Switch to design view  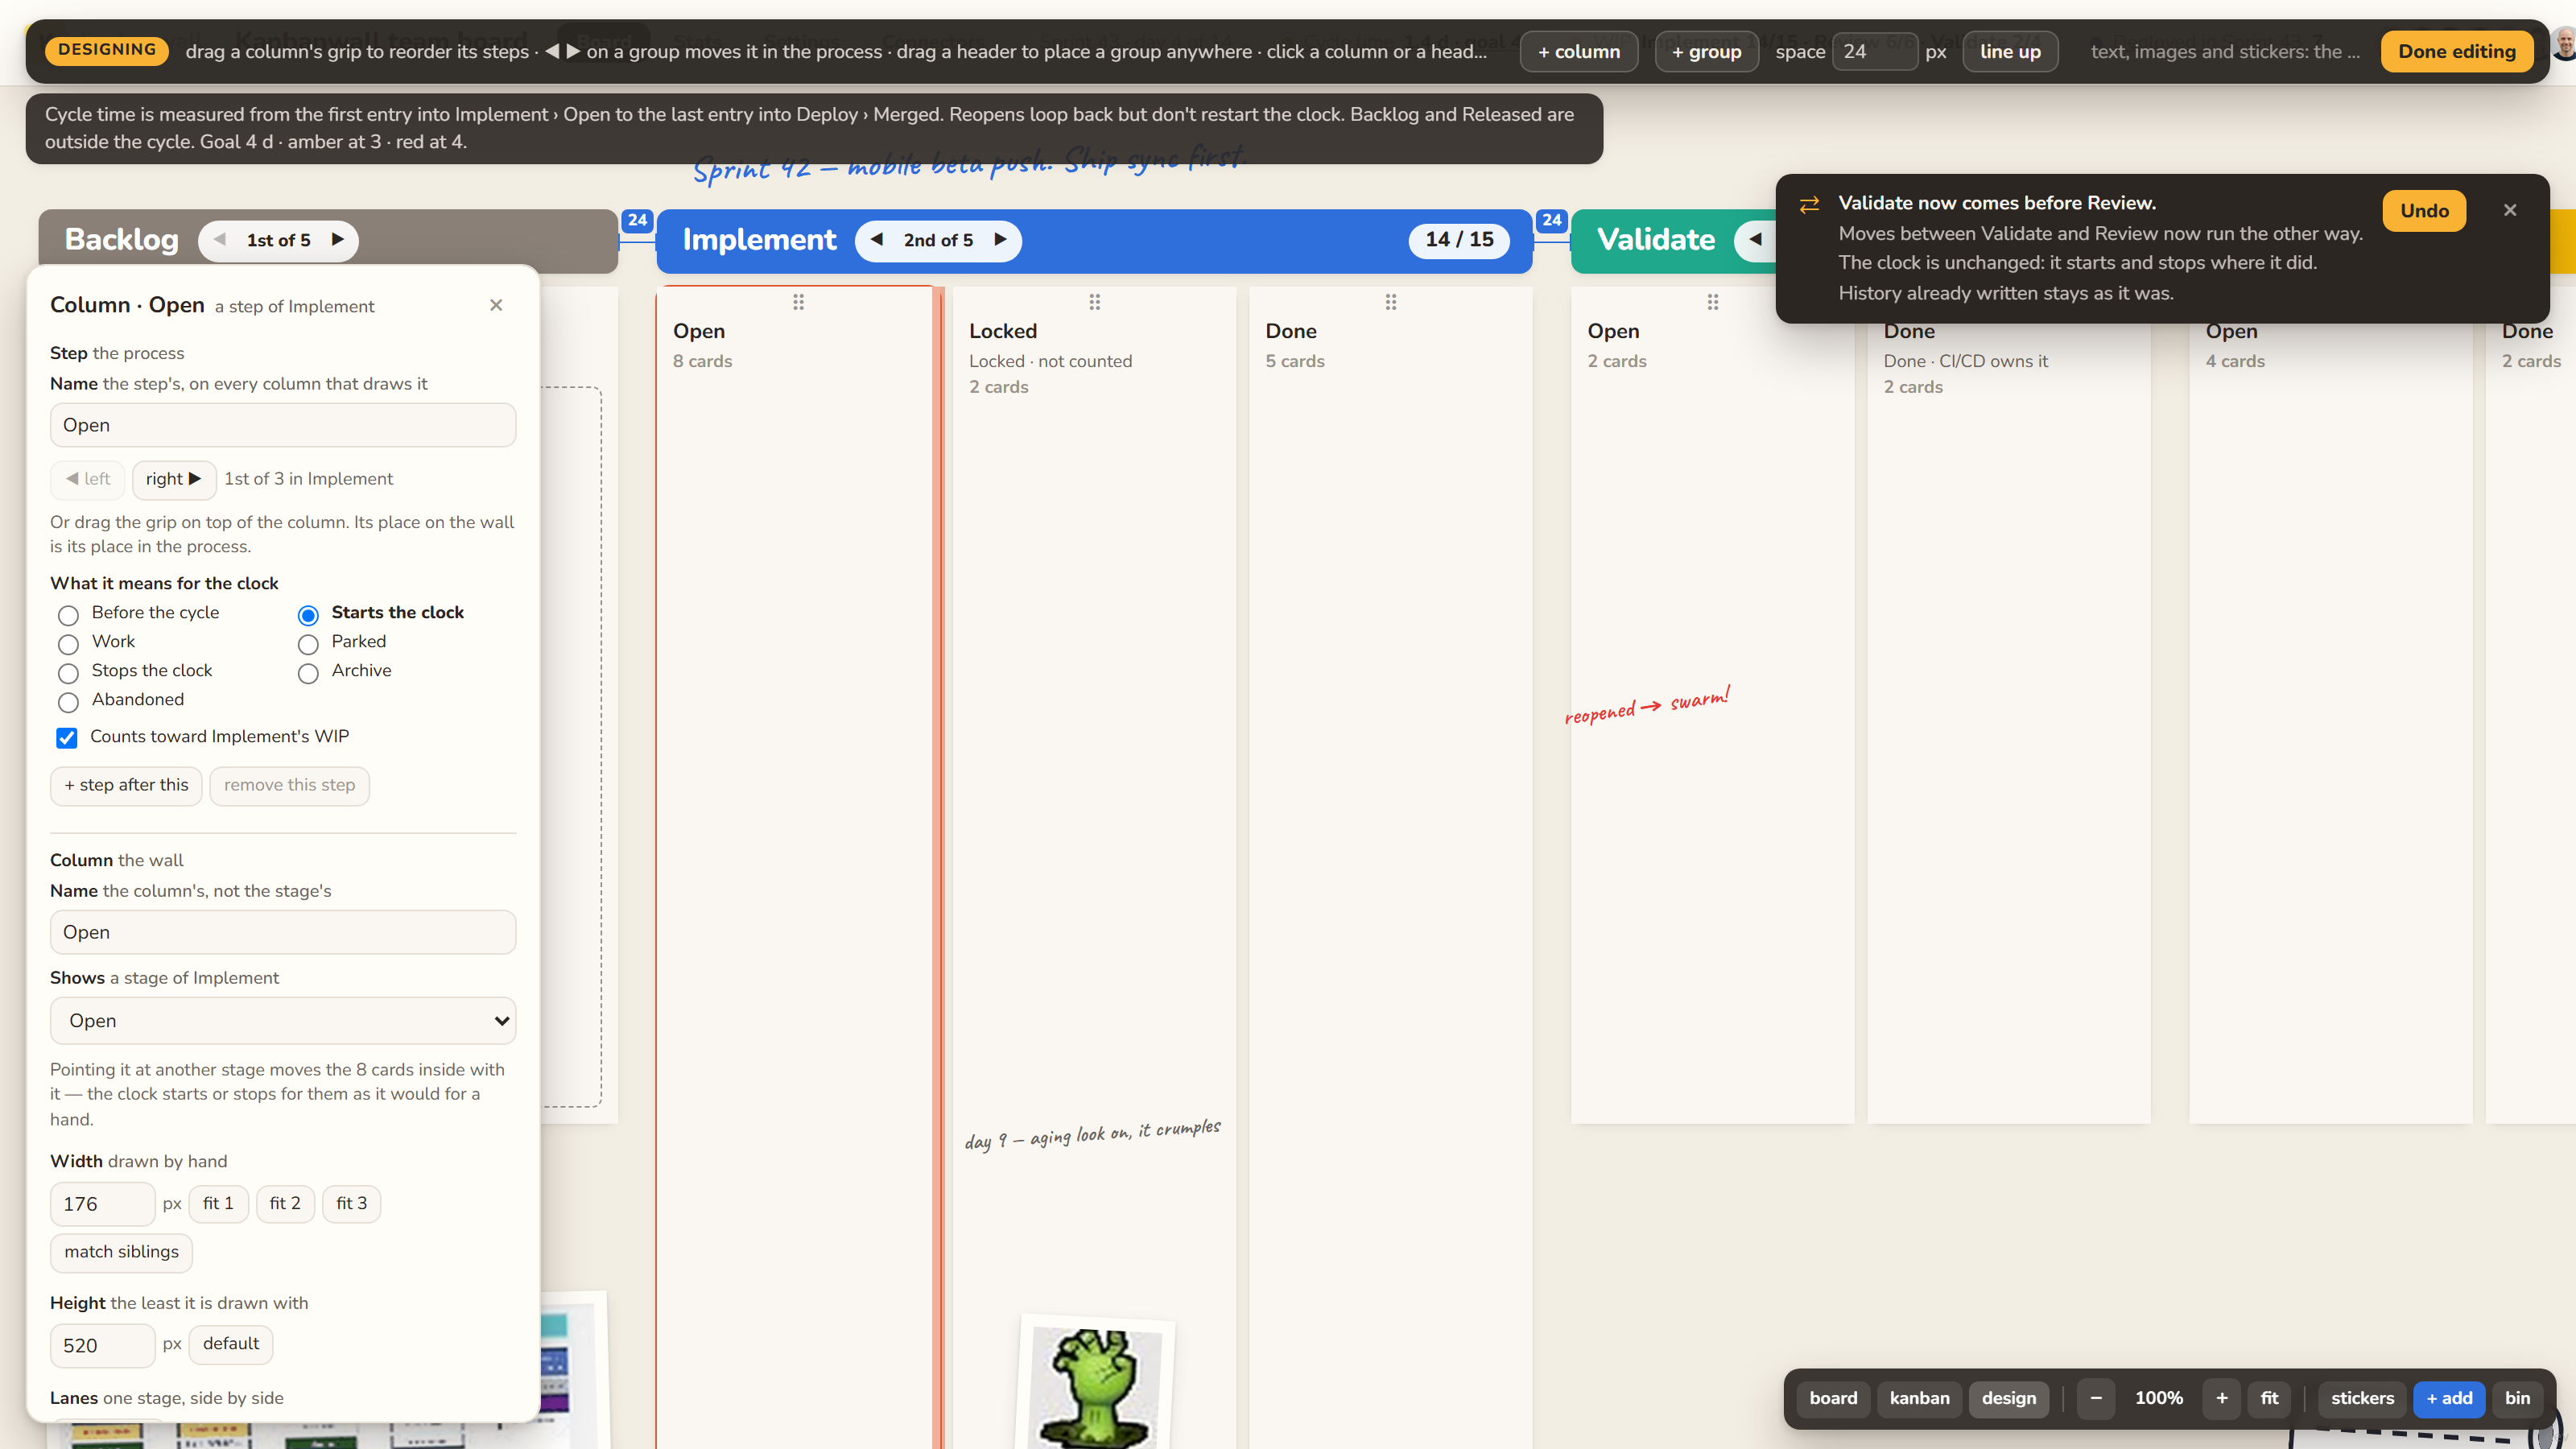[2008, 1398]
